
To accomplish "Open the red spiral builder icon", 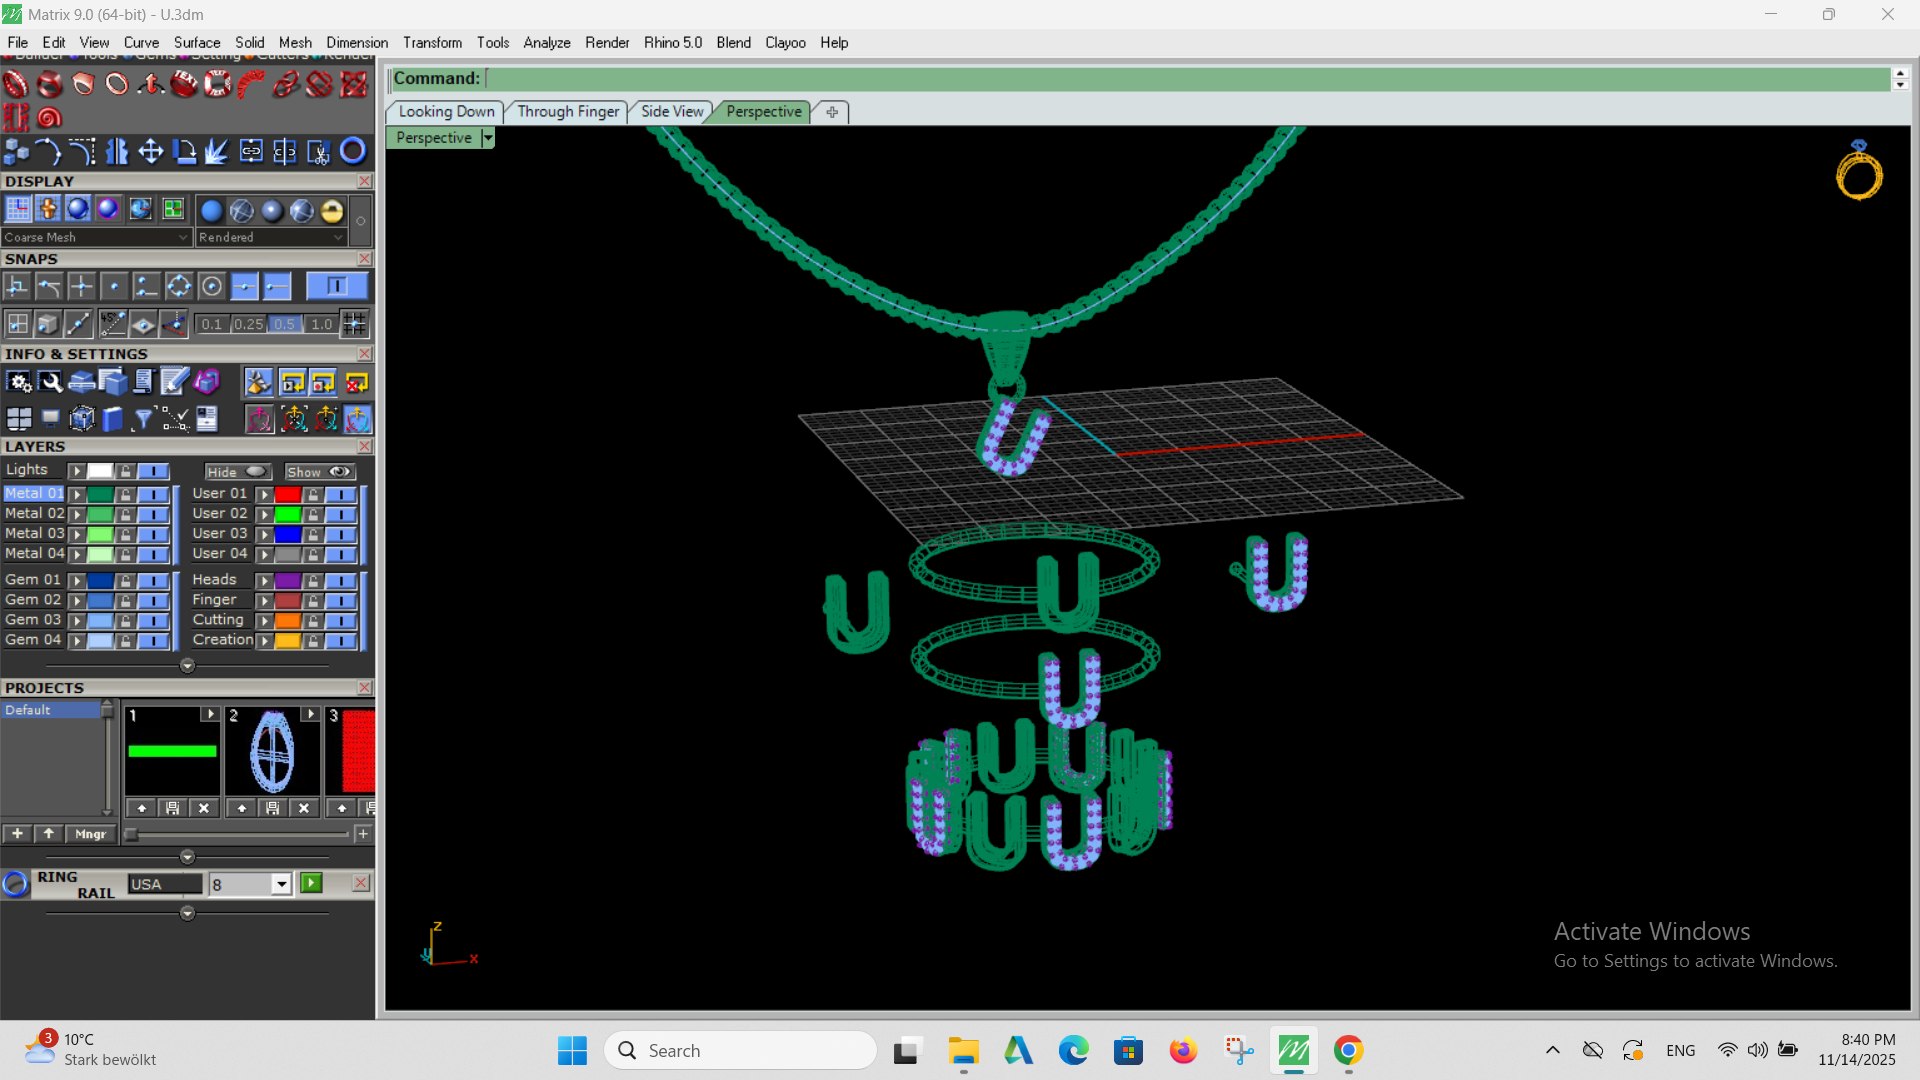I will (49, 117).
